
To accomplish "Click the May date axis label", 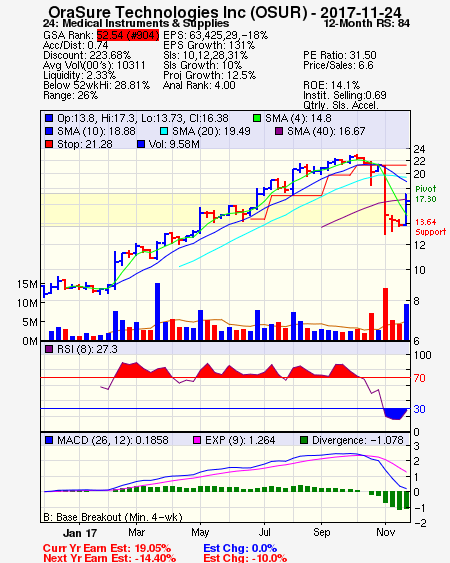I will (200, 532).
